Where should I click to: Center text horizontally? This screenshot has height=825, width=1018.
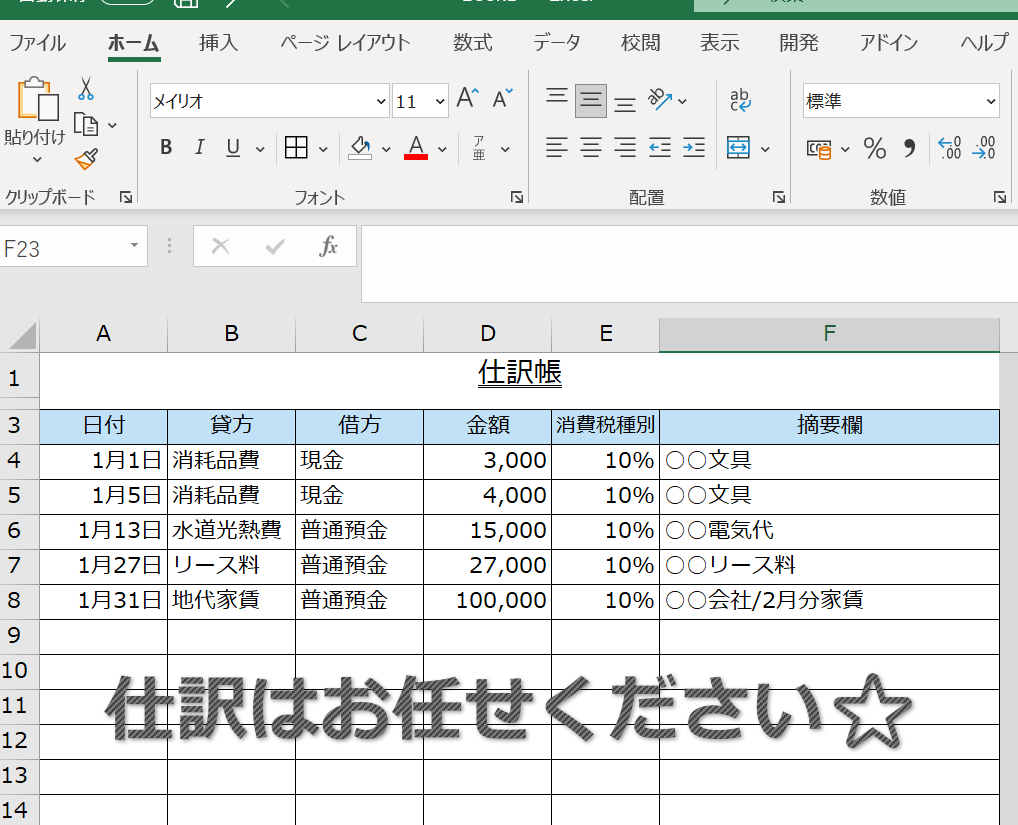[591, 148]
